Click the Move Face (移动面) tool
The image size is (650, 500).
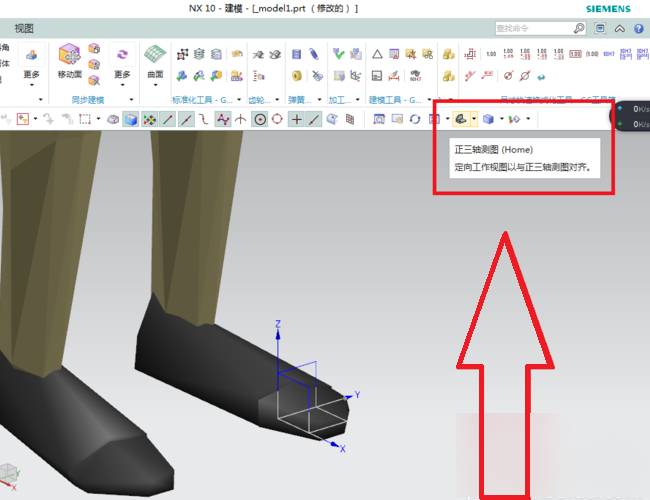pos(69,61)
